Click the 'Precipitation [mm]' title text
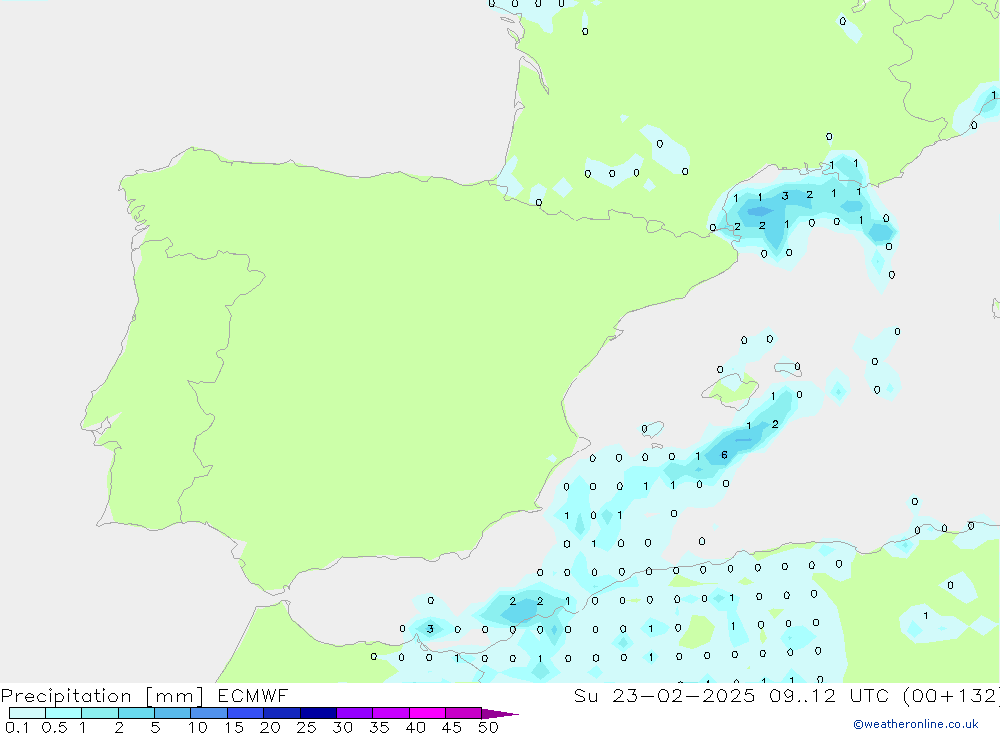Screen dimensions: 1000x733 point(102,696)
